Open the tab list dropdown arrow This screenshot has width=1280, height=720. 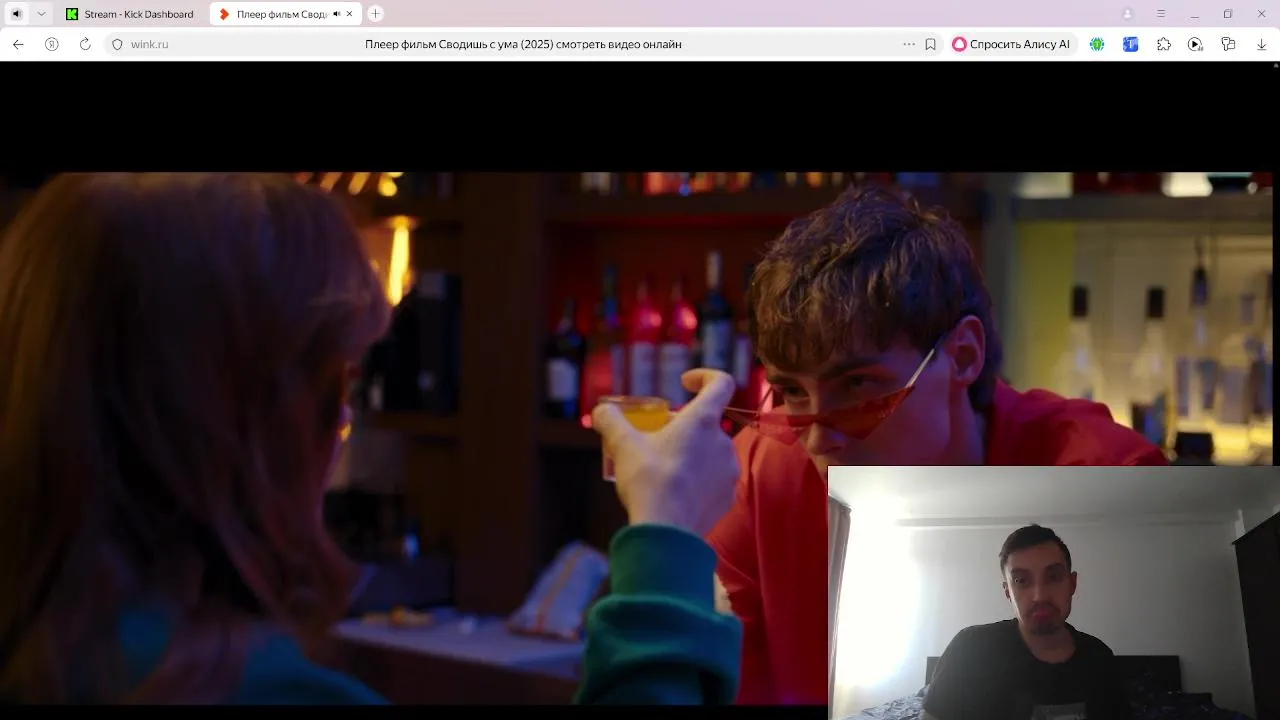click(41, 14)
